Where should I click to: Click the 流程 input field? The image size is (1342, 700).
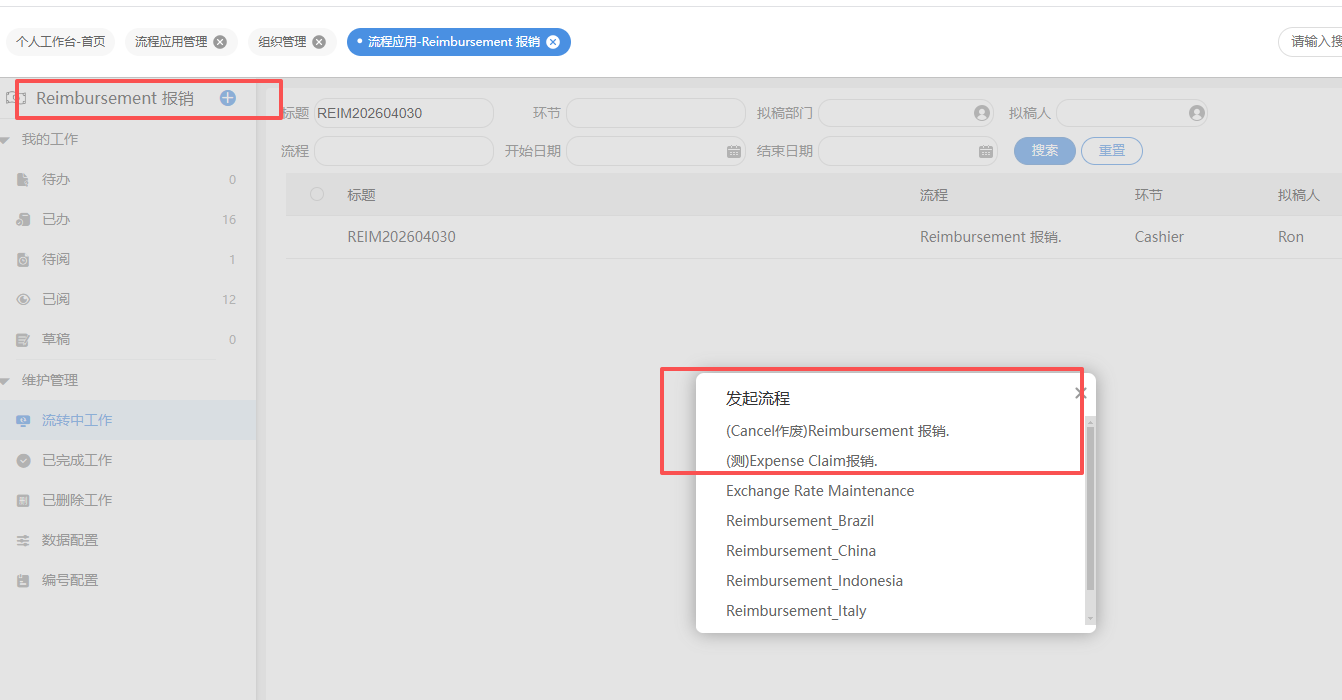[x=404, y=151]
